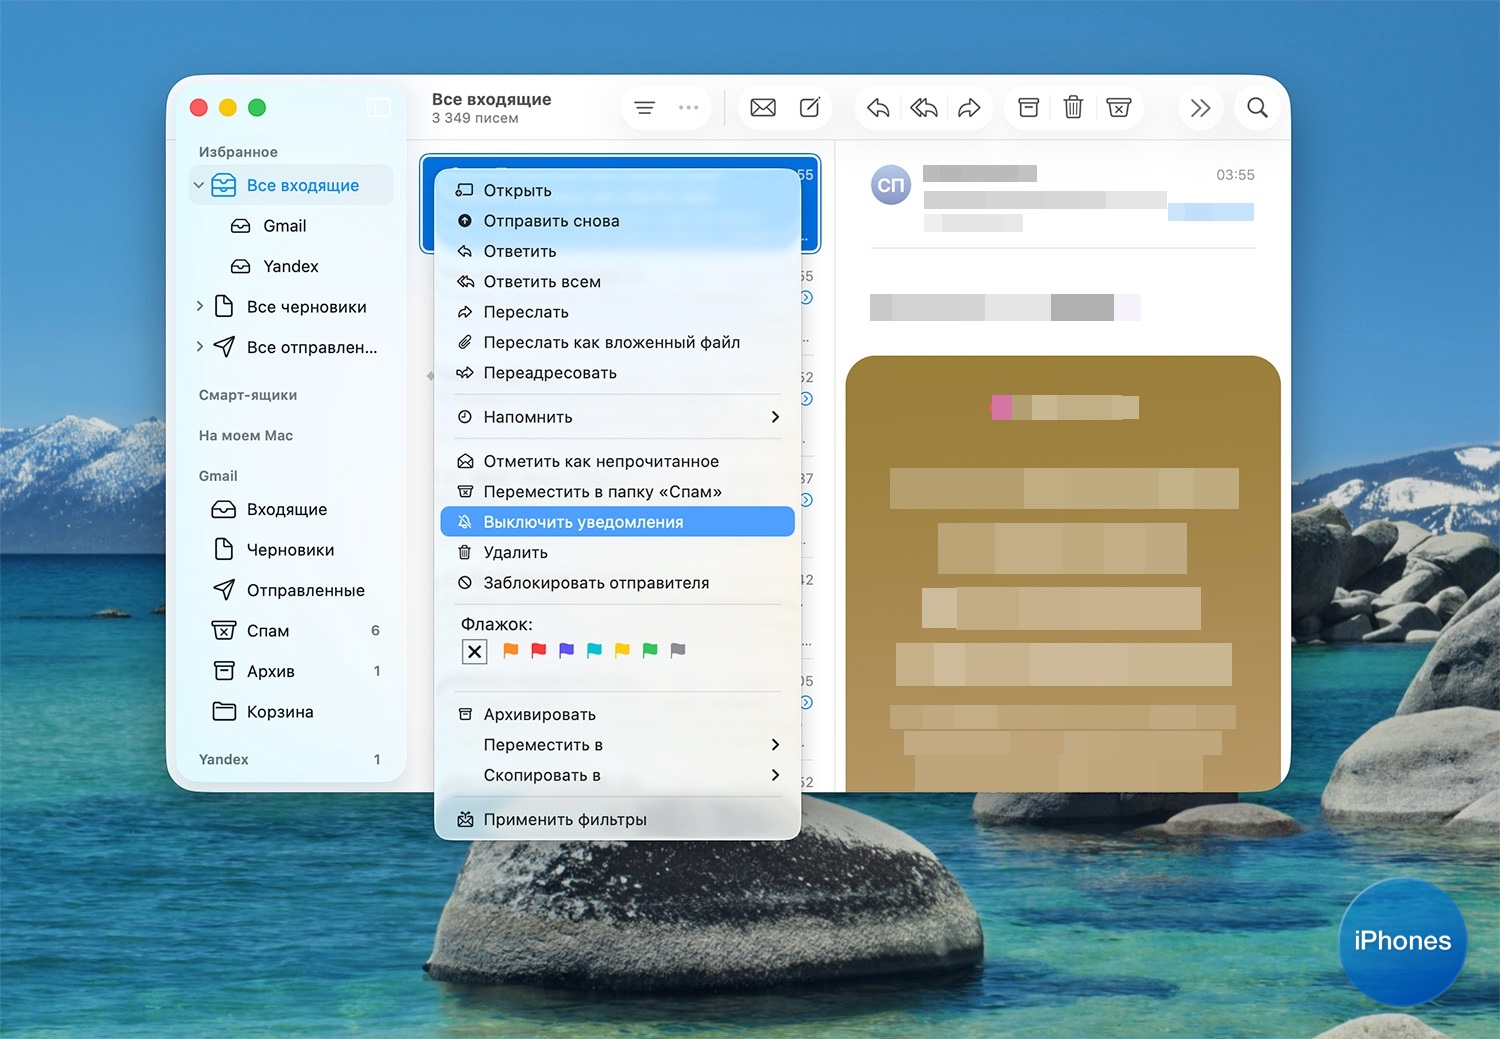Click the reply all toolbar icon

923,108
